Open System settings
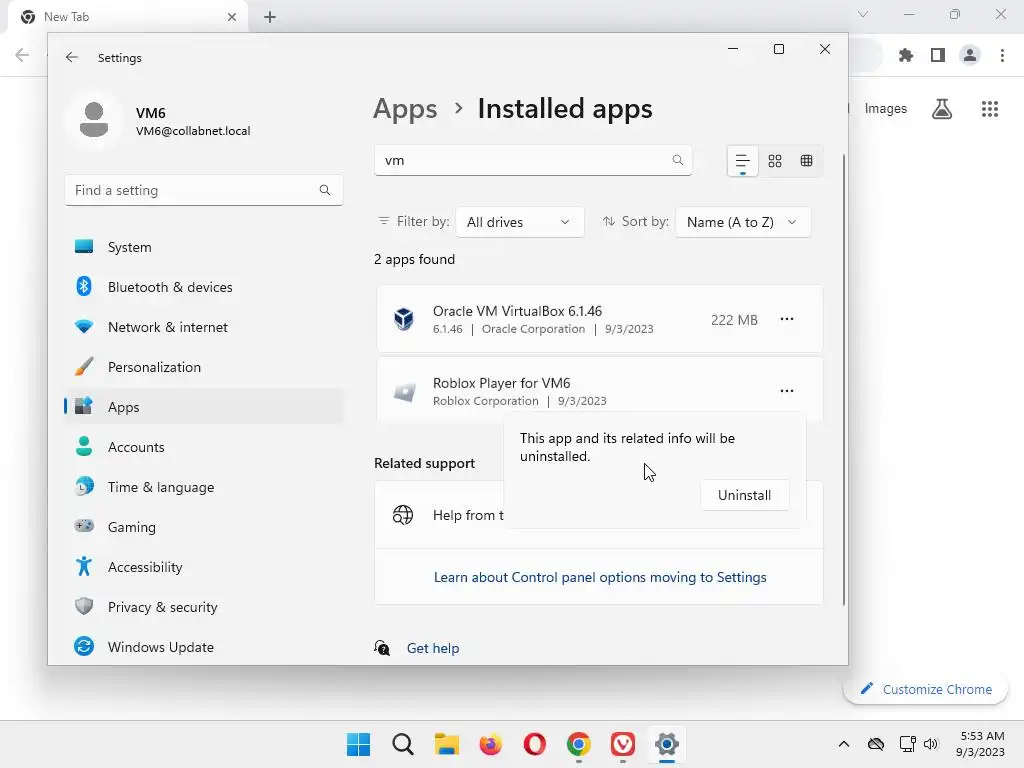 204,247
